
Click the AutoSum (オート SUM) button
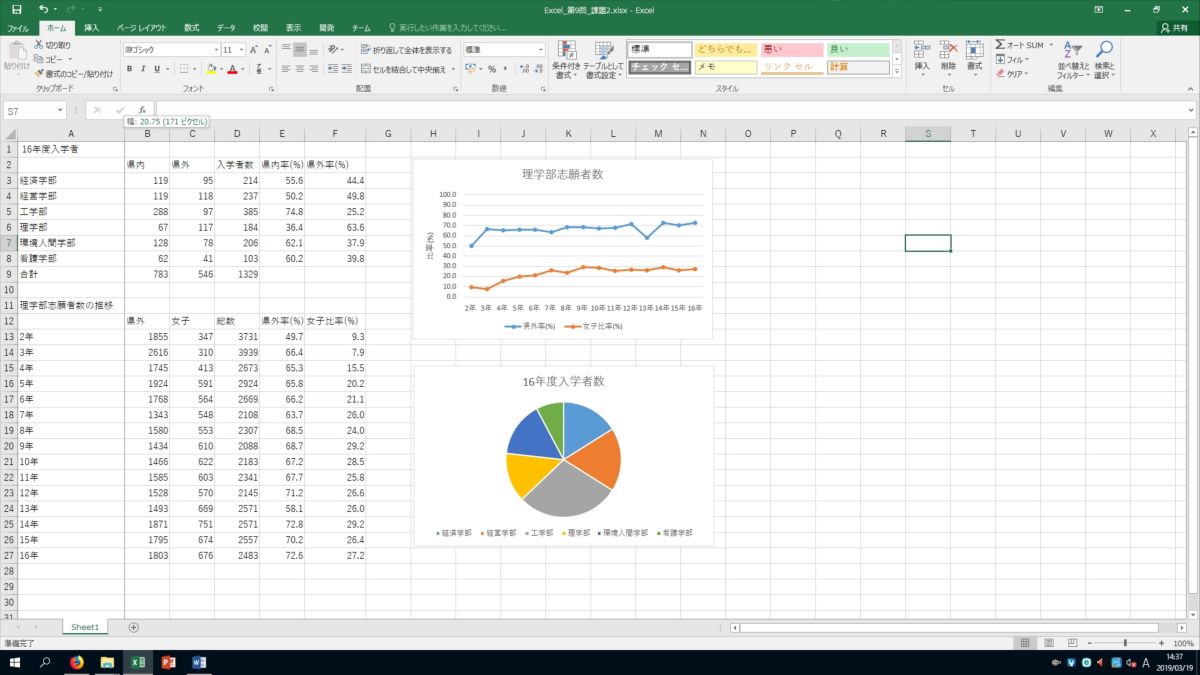pyautogui.click(x=1019, y=45)
